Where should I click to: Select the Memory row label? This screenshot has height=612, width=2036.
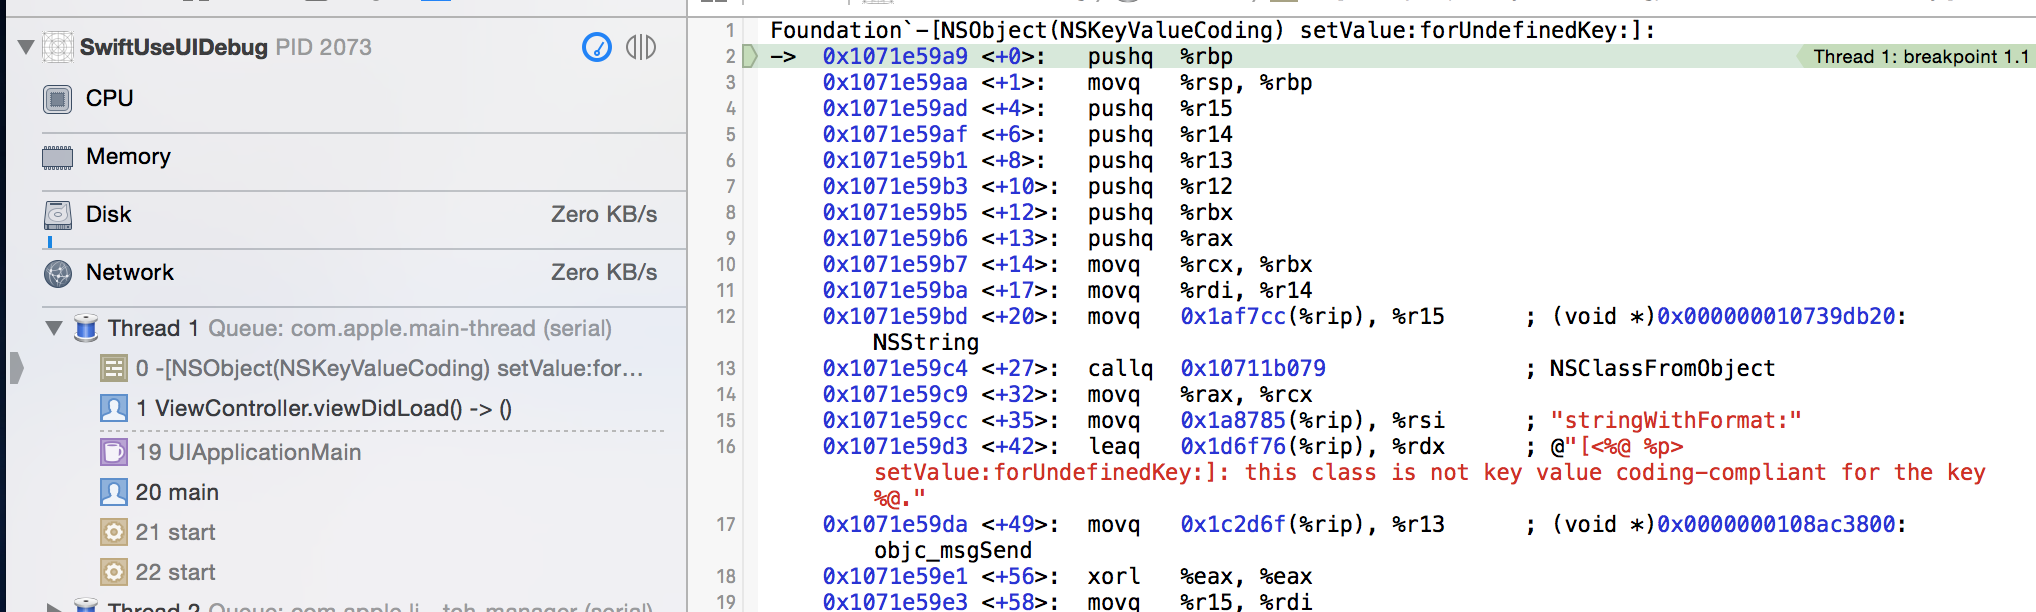pyautogui.click(x=128, y=156)
